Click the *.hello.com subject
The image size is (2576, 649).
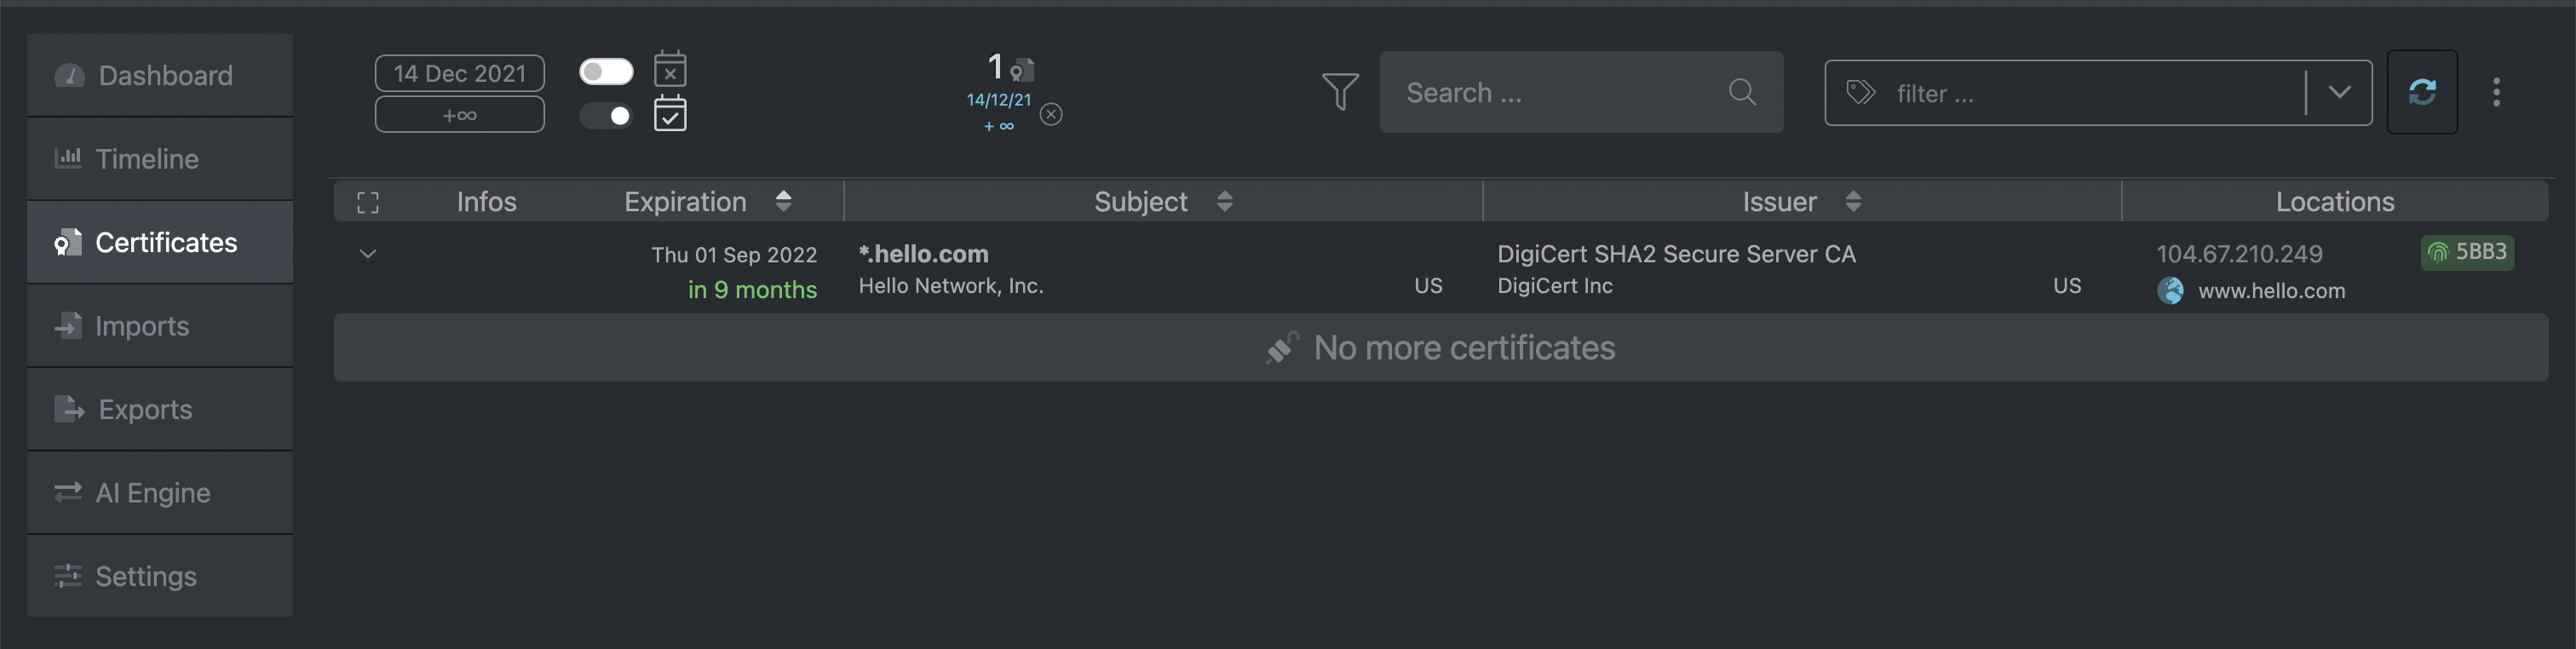point(923,254)
